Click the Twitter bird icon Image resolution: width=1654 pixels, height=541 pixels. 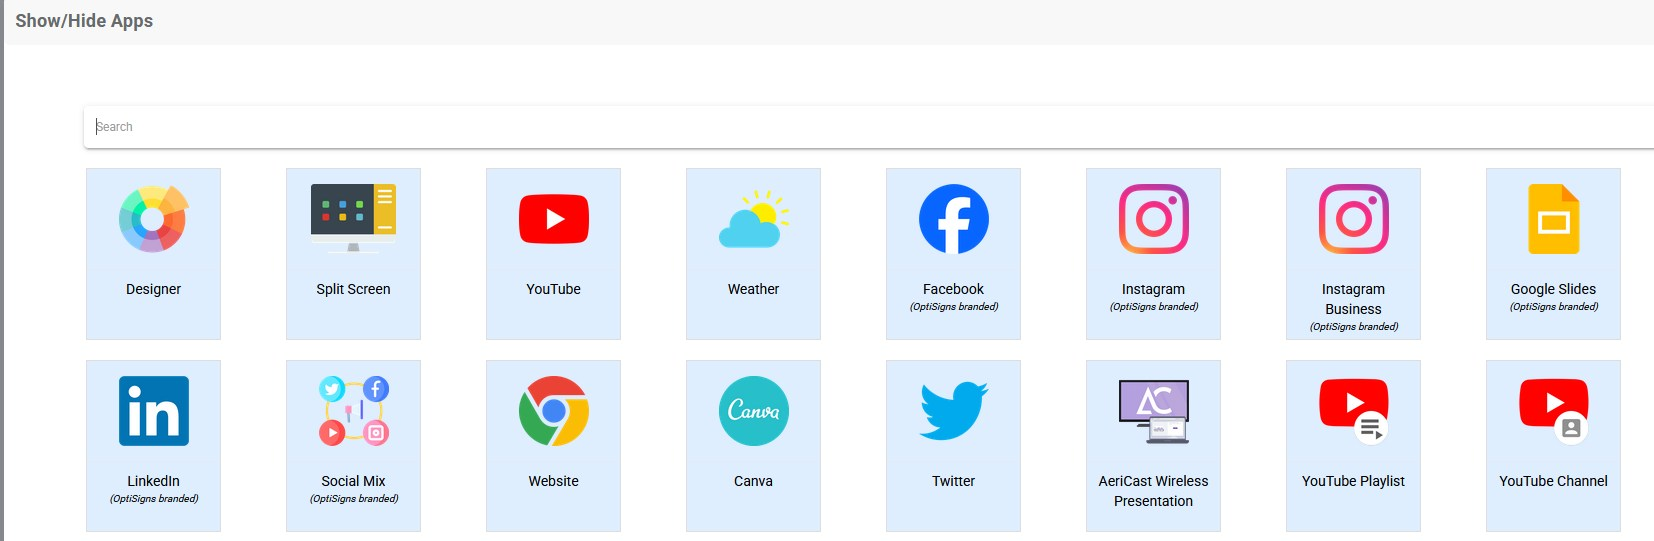click(x=953, y=411)
